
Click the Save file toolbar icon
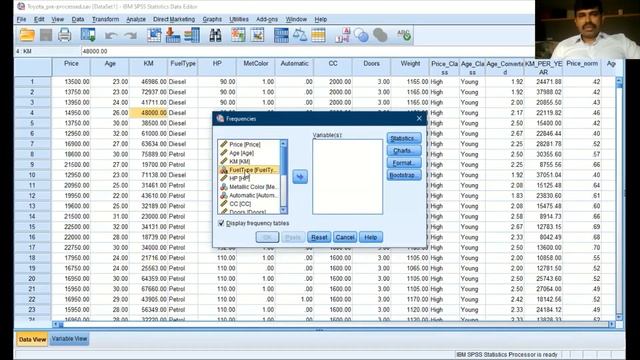pyautogui.click(x=46, y=36)
